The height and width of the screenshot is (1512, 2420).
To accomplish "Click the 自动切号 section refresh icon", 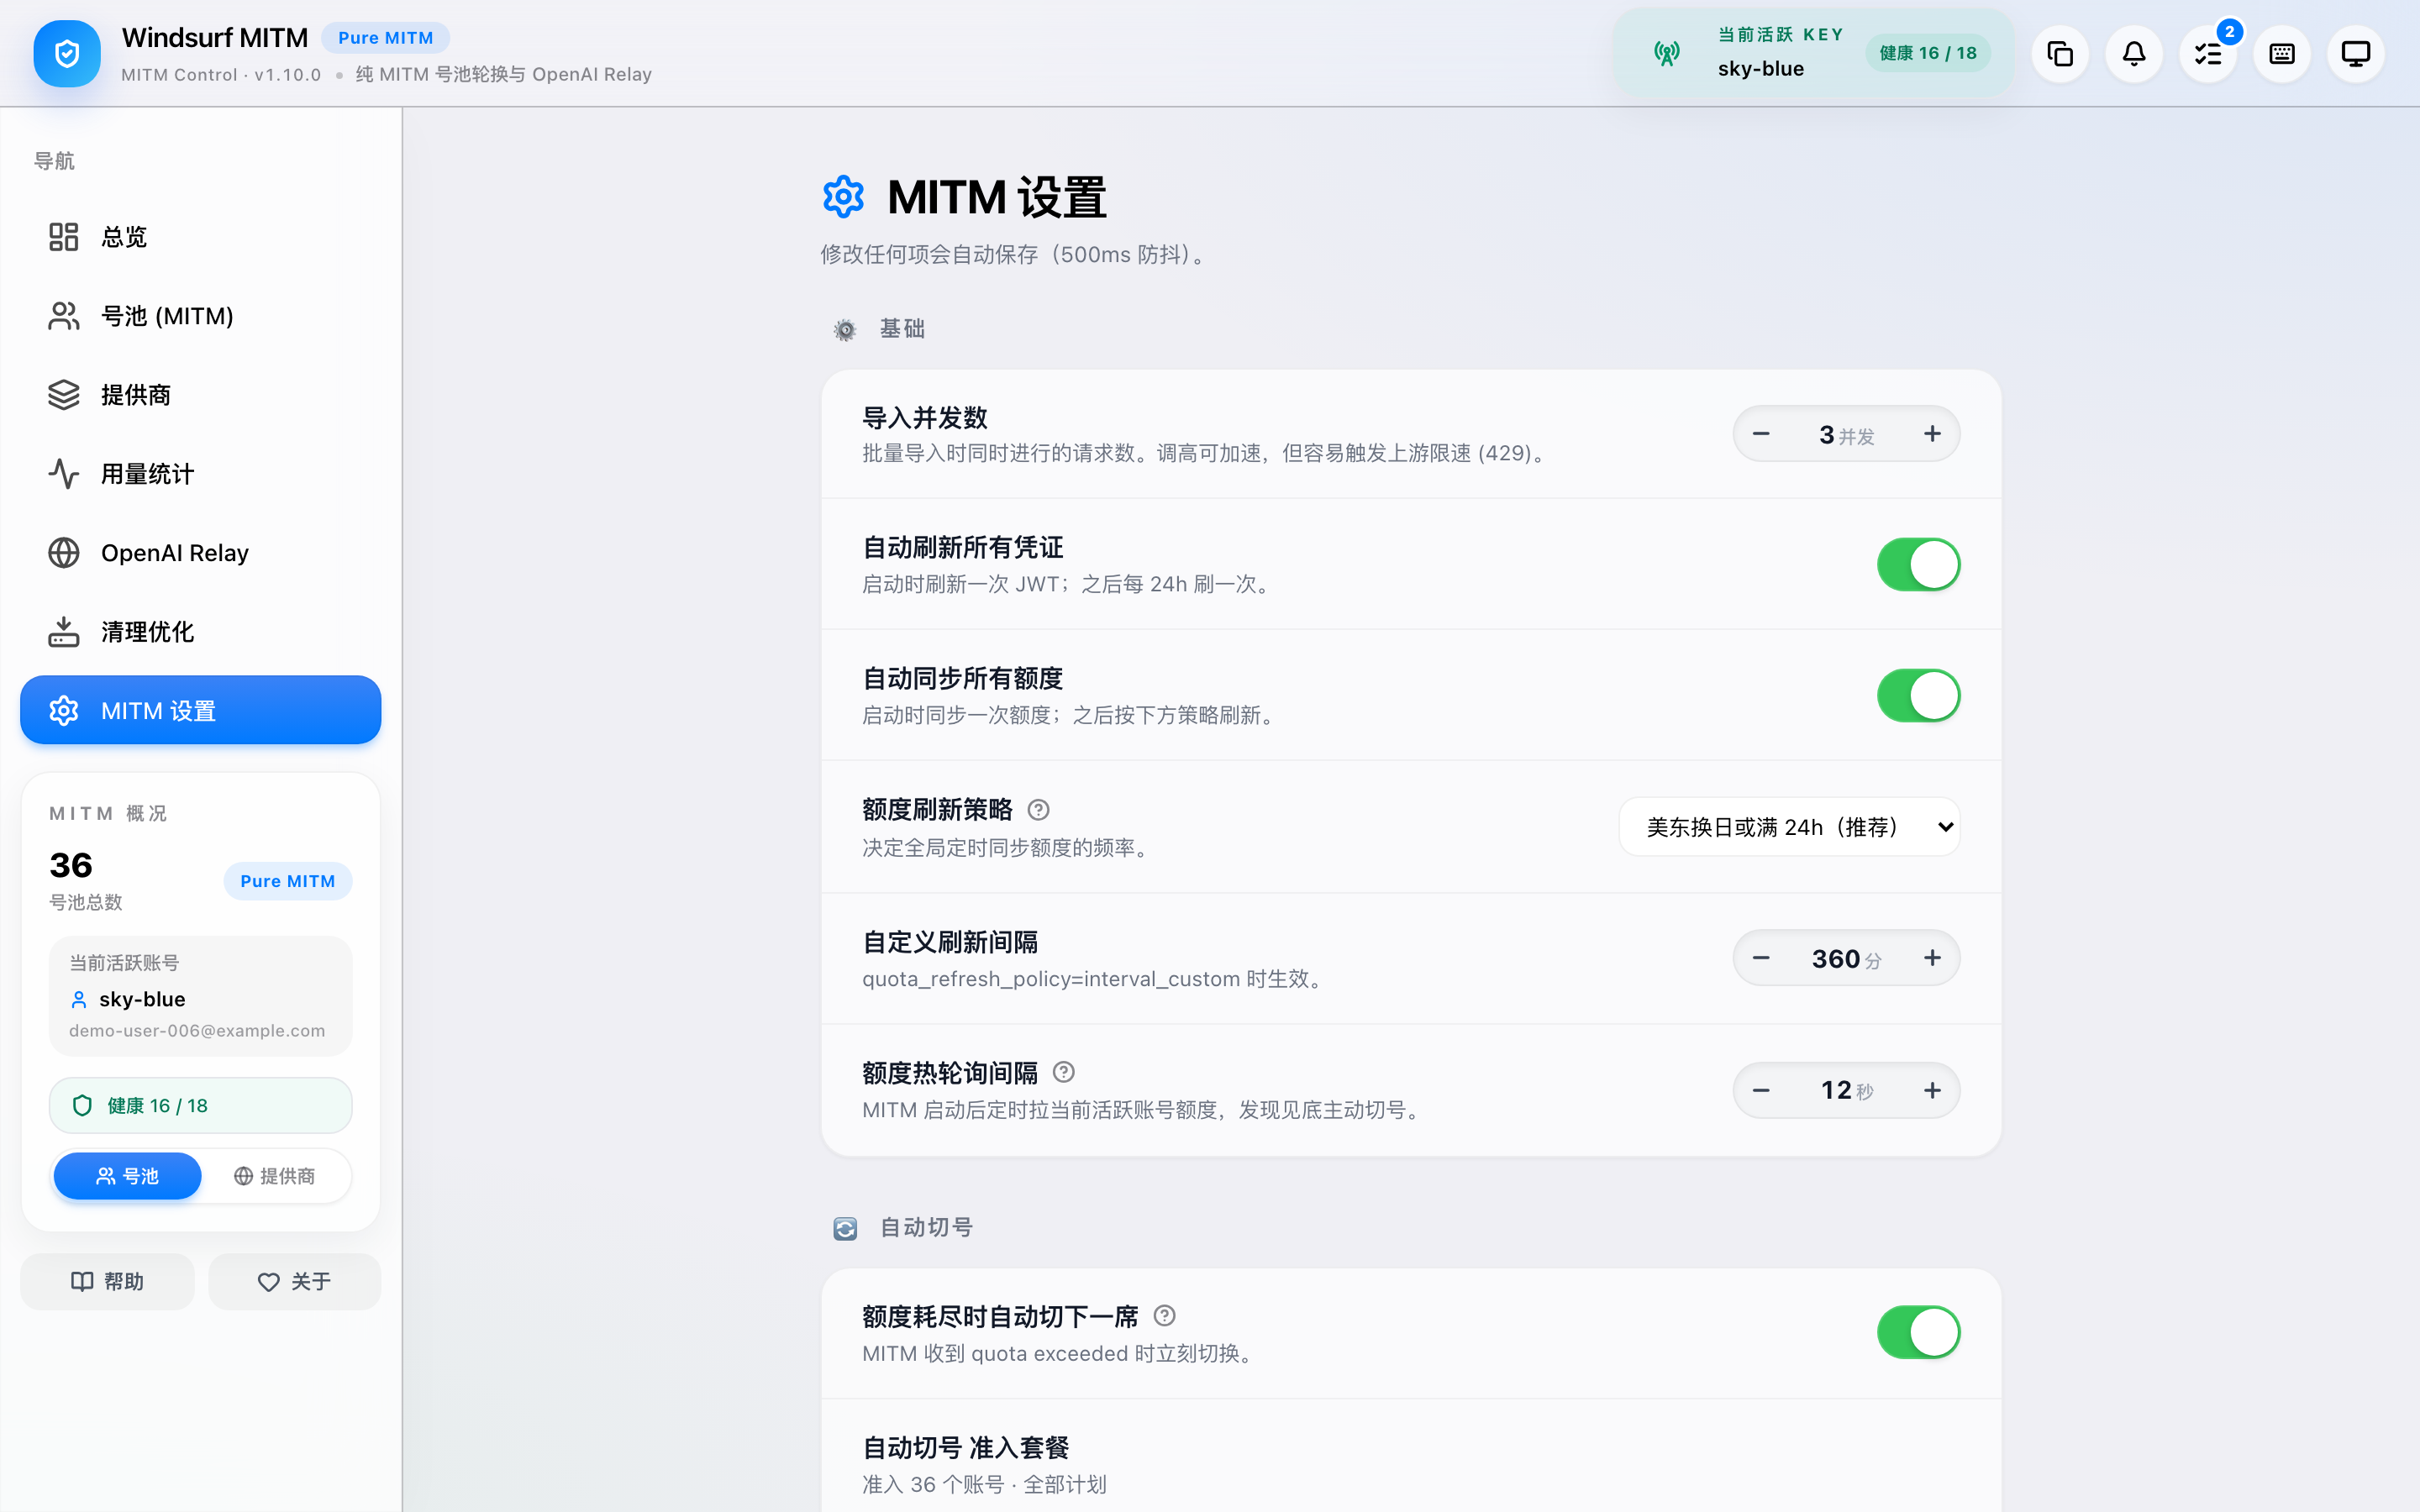I will pyautogui.click(x=845, y=1229).
